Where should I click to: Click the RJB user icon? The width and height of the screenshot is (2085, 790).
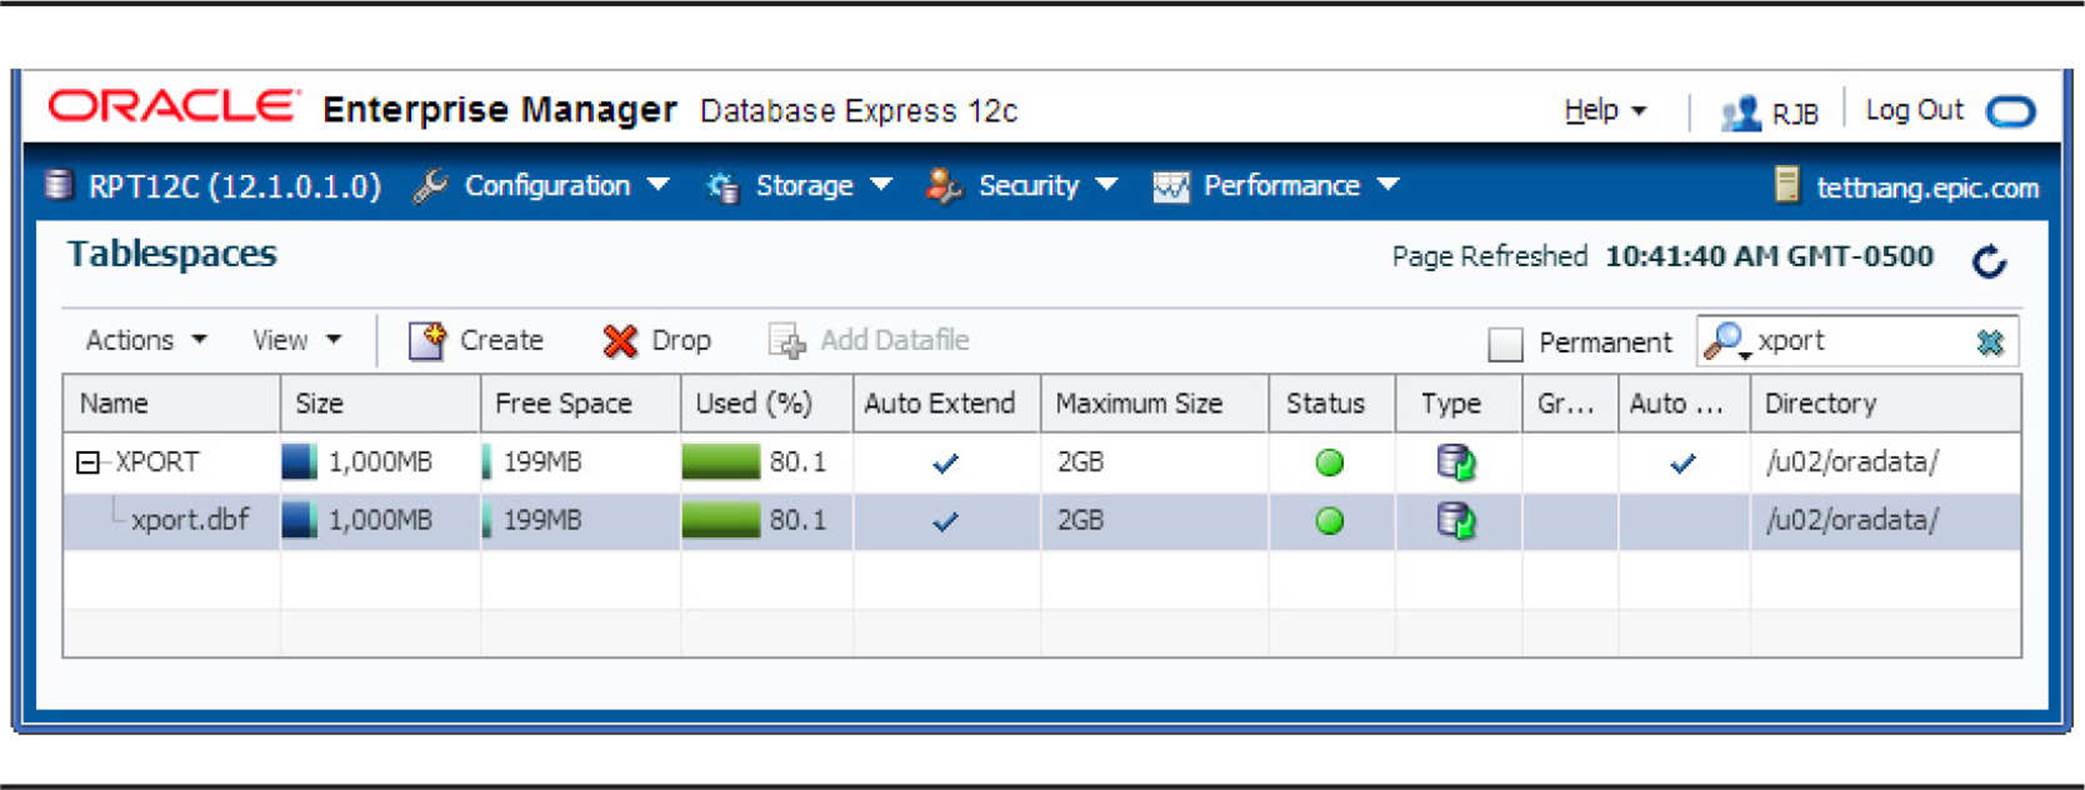tap(1741, 112)
